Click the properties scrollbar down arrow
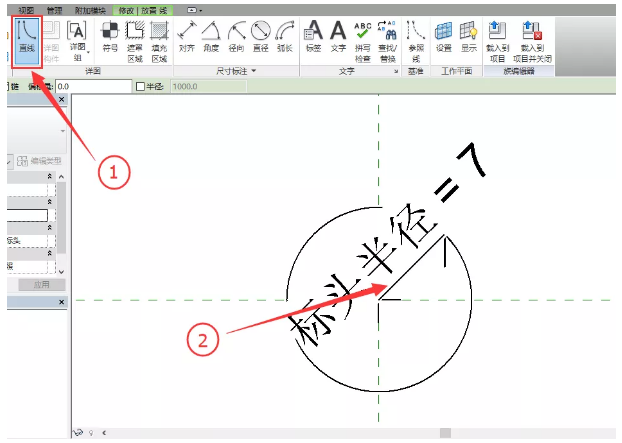Screen dimensions: 622x443 (61, 272)
